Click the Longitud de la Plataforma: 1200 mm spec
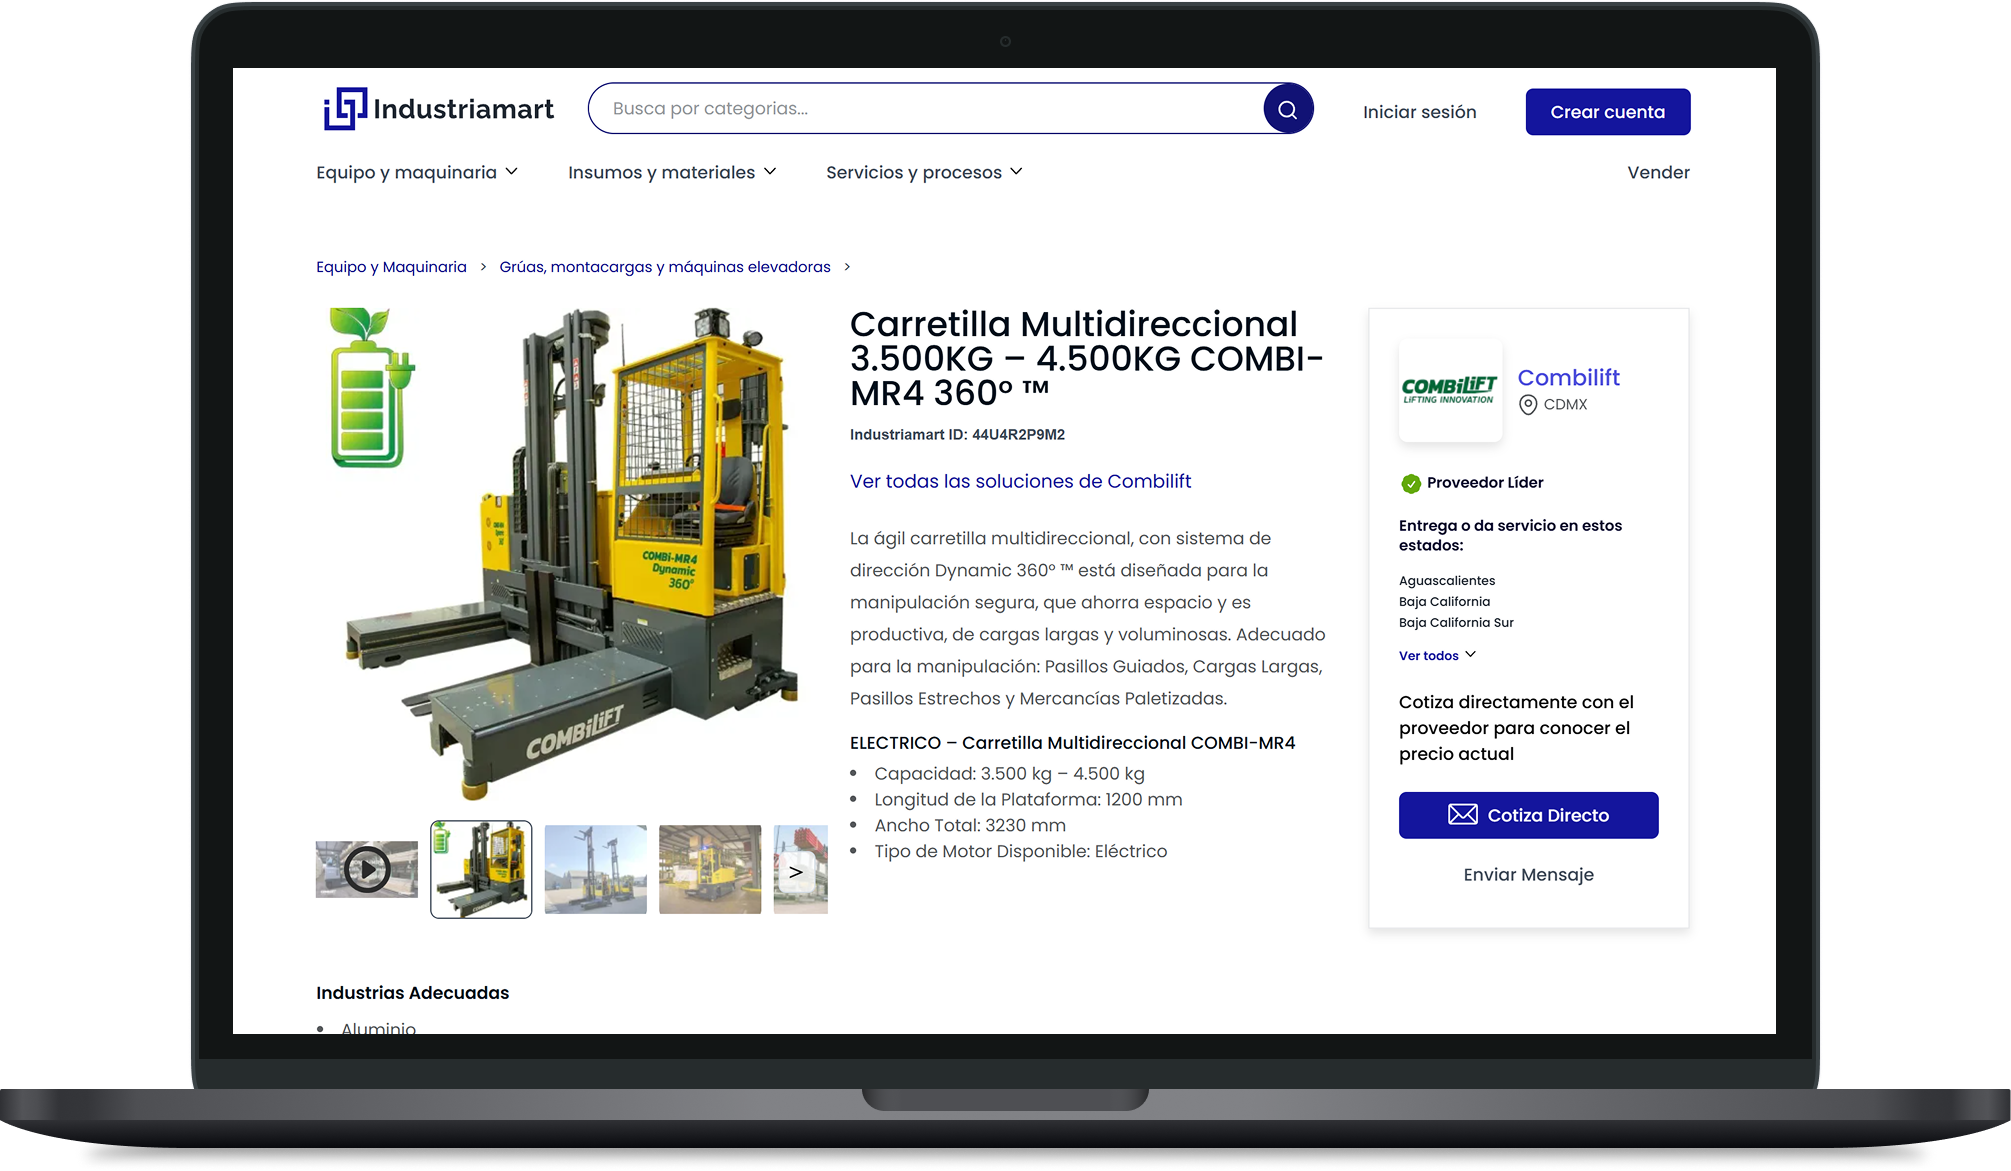Viewport: 2011px width, 1171px height. pyautogui.click(x=1028, y=800)
